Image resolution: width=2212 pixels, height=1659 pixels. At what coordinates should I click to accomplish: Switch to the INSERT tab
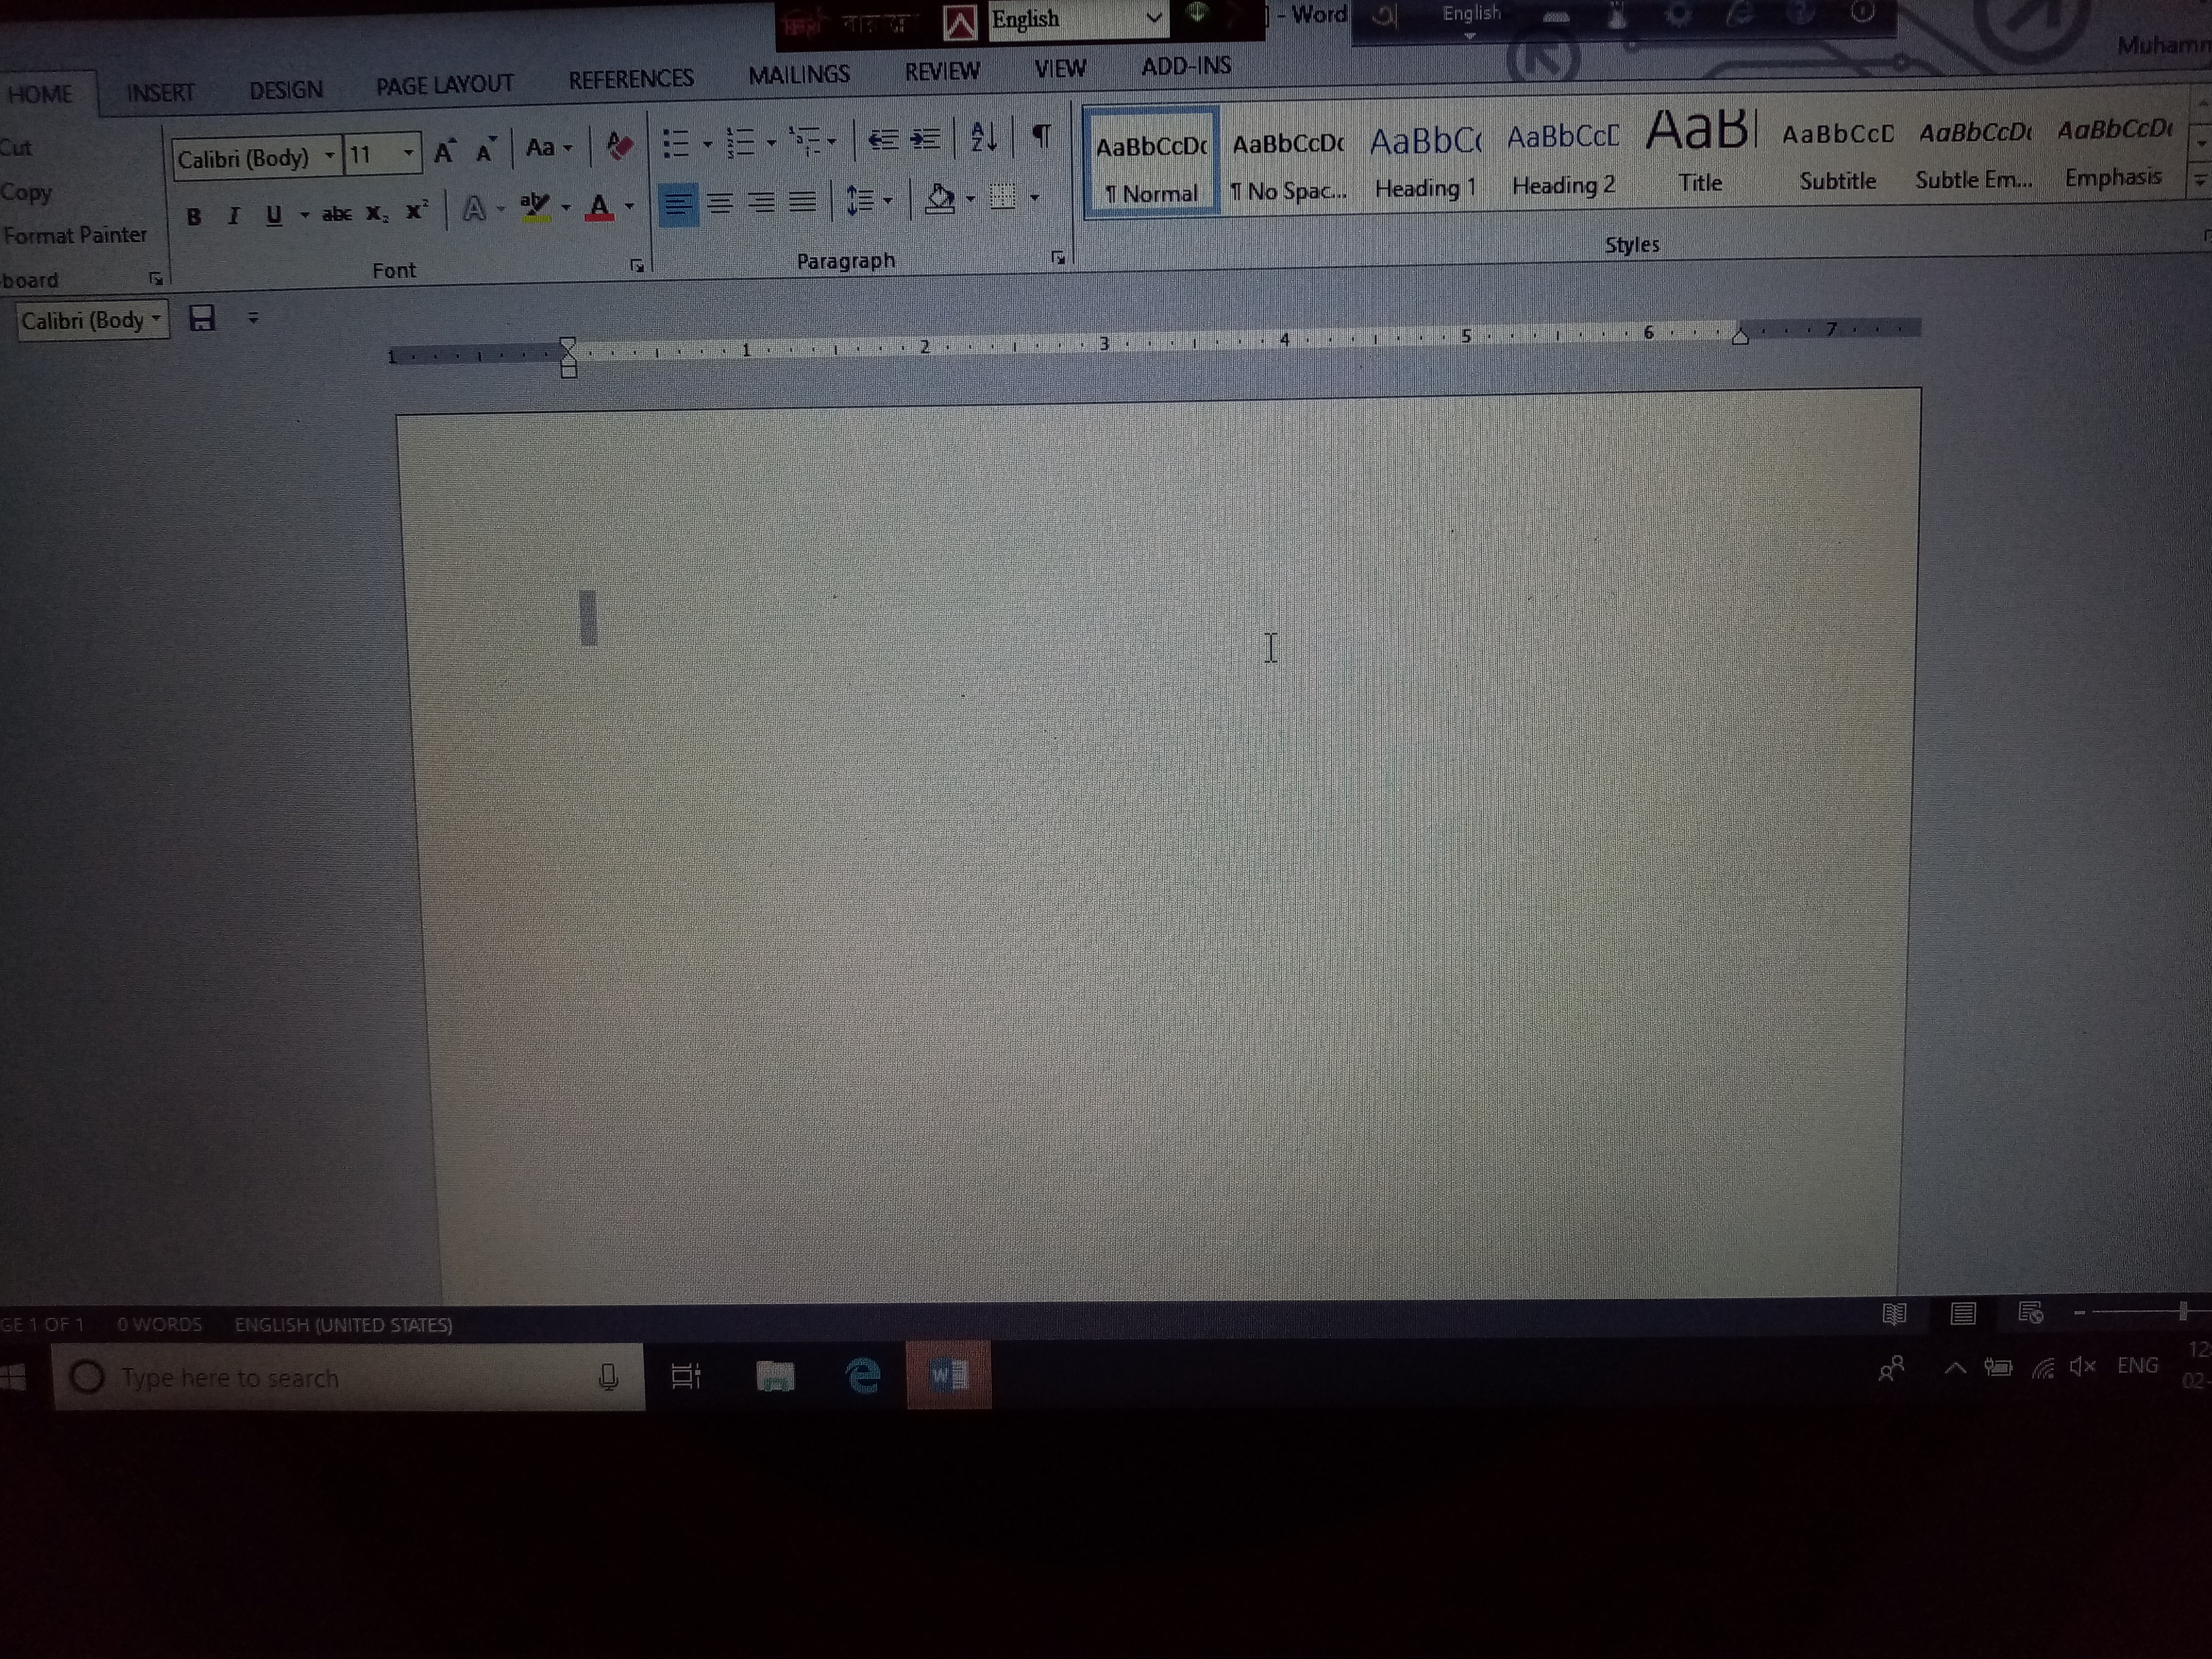point(160,92)
